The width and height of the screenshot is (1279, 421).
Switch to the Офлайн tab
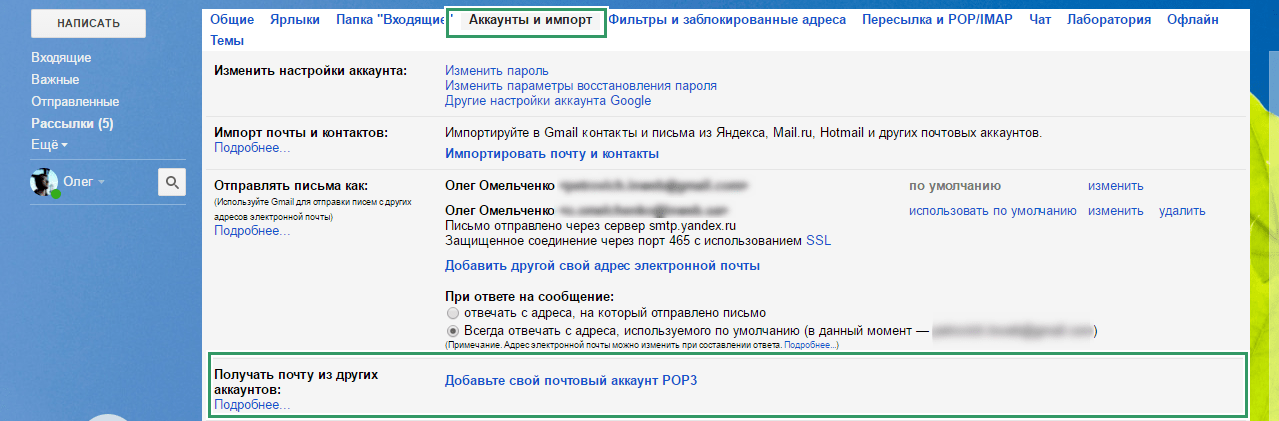[x=1192, y=19]
